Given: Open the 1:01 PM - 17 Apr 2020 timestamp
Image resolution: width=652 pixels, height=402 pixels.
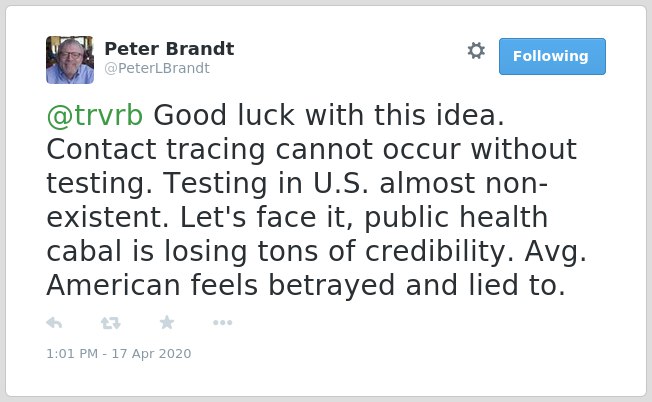Looking at the screenshot, I should click(119, 354).
